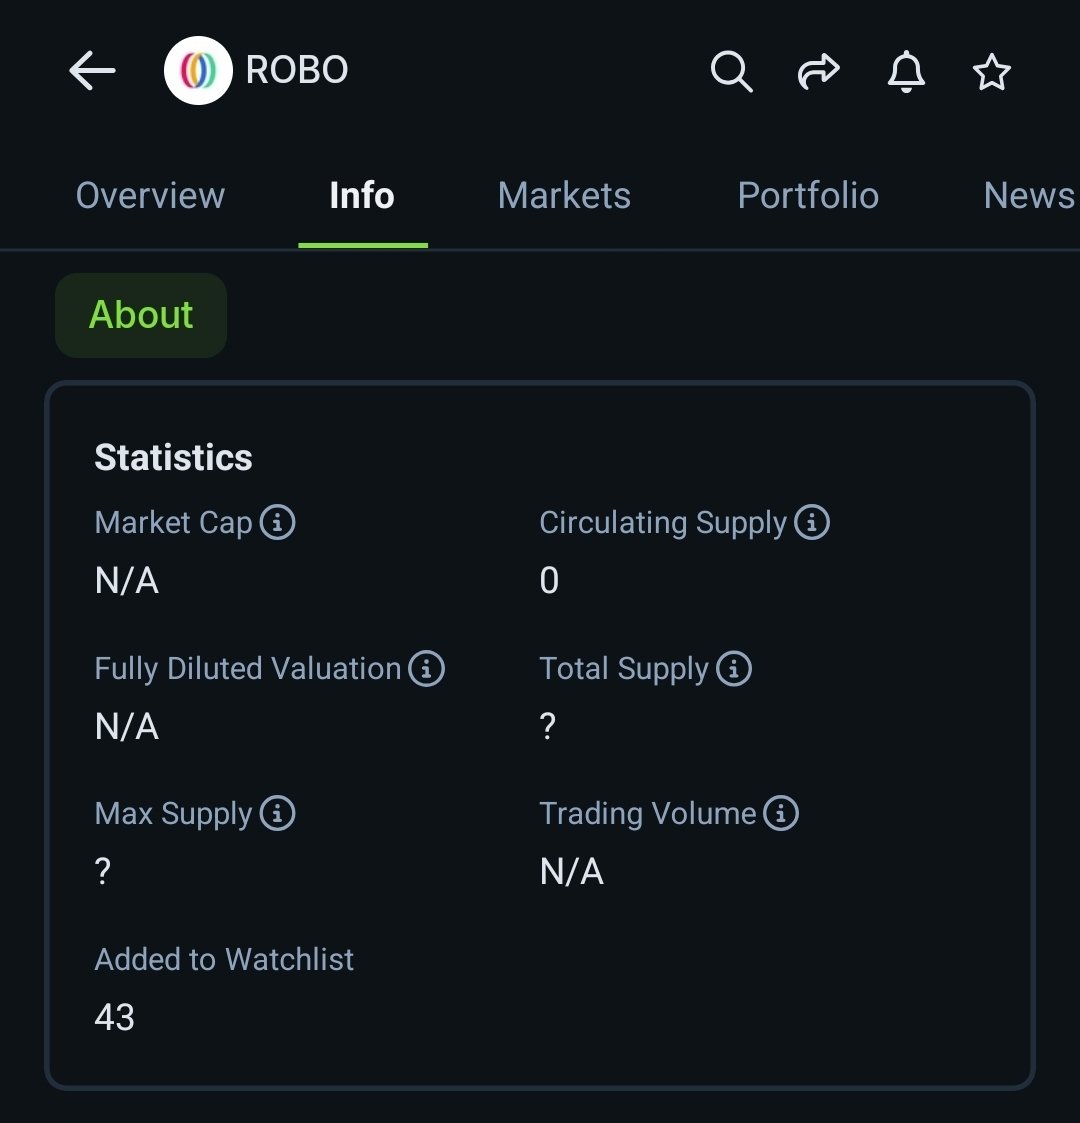Open search with the magnifier icon
Image resolution: width=1080 pixels, height=1123 pixels.
click(731, 71)
